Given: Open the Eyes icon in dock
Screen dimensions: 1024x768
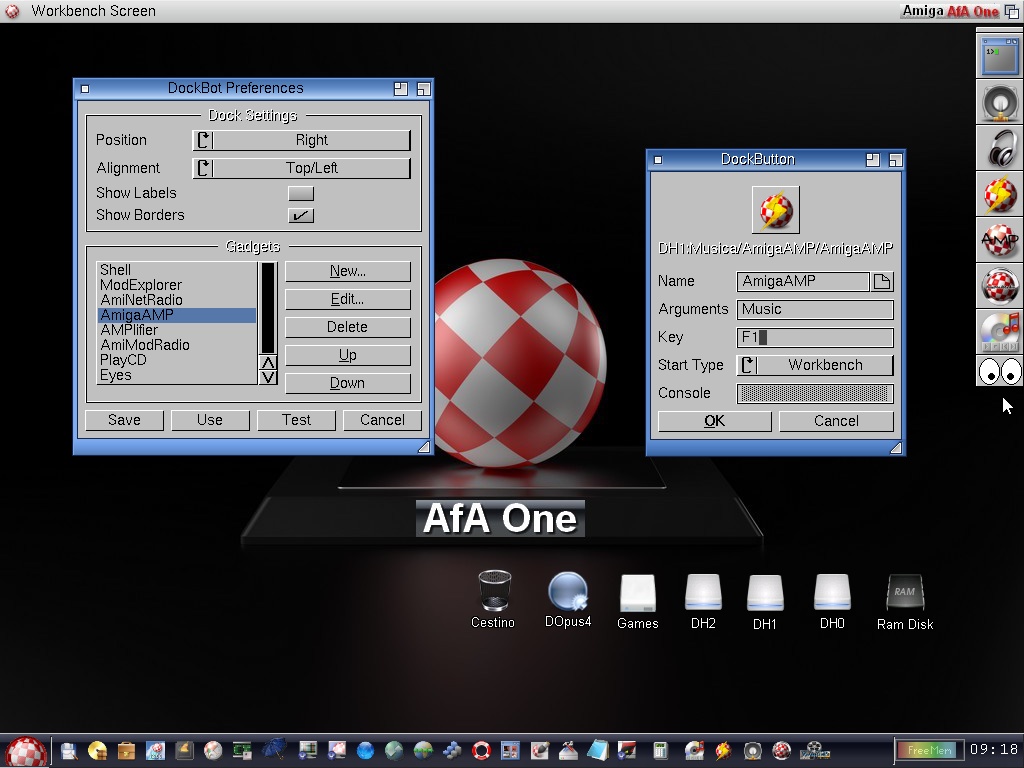Looking at the screenshot, I should (999, 372).
